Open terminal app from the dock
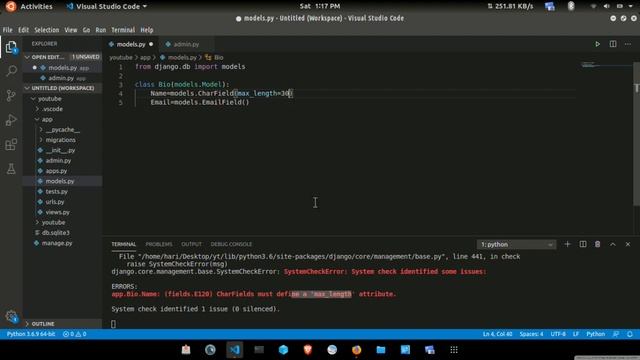 click(259, 350)
